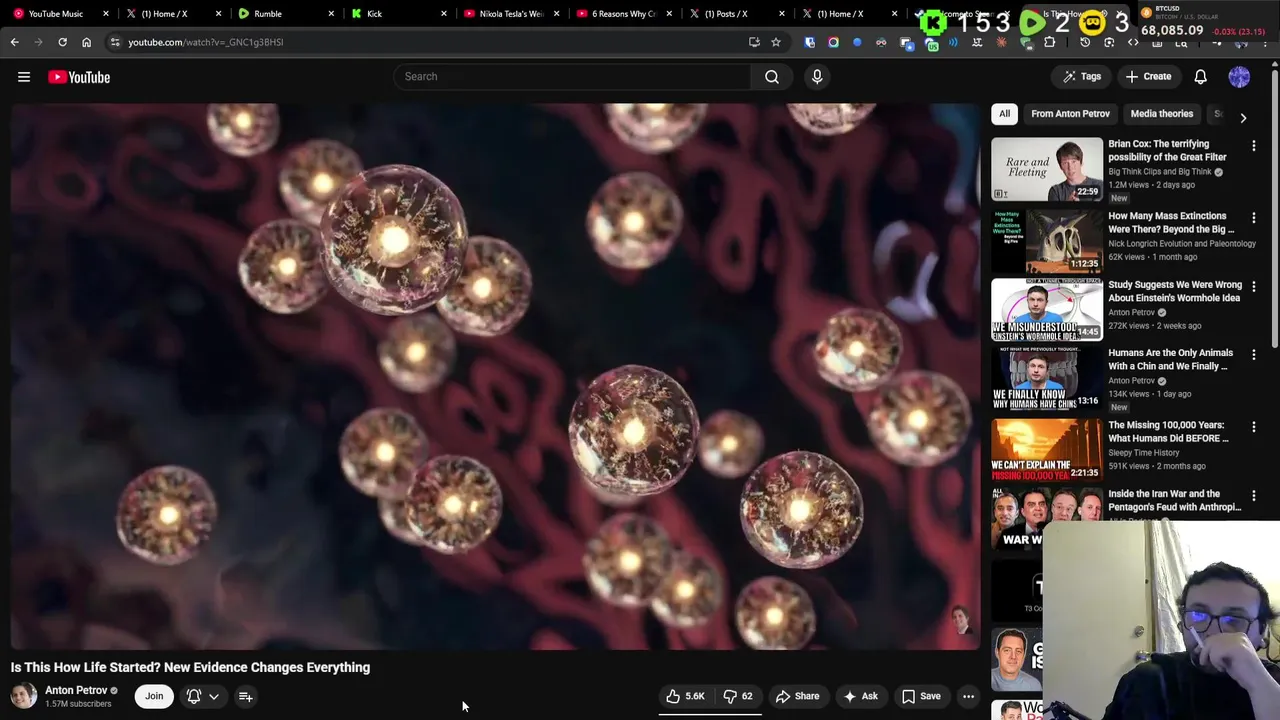
Task: Open The Missing 100,000 Years video thumbnail
Action: click(1047, 450)
